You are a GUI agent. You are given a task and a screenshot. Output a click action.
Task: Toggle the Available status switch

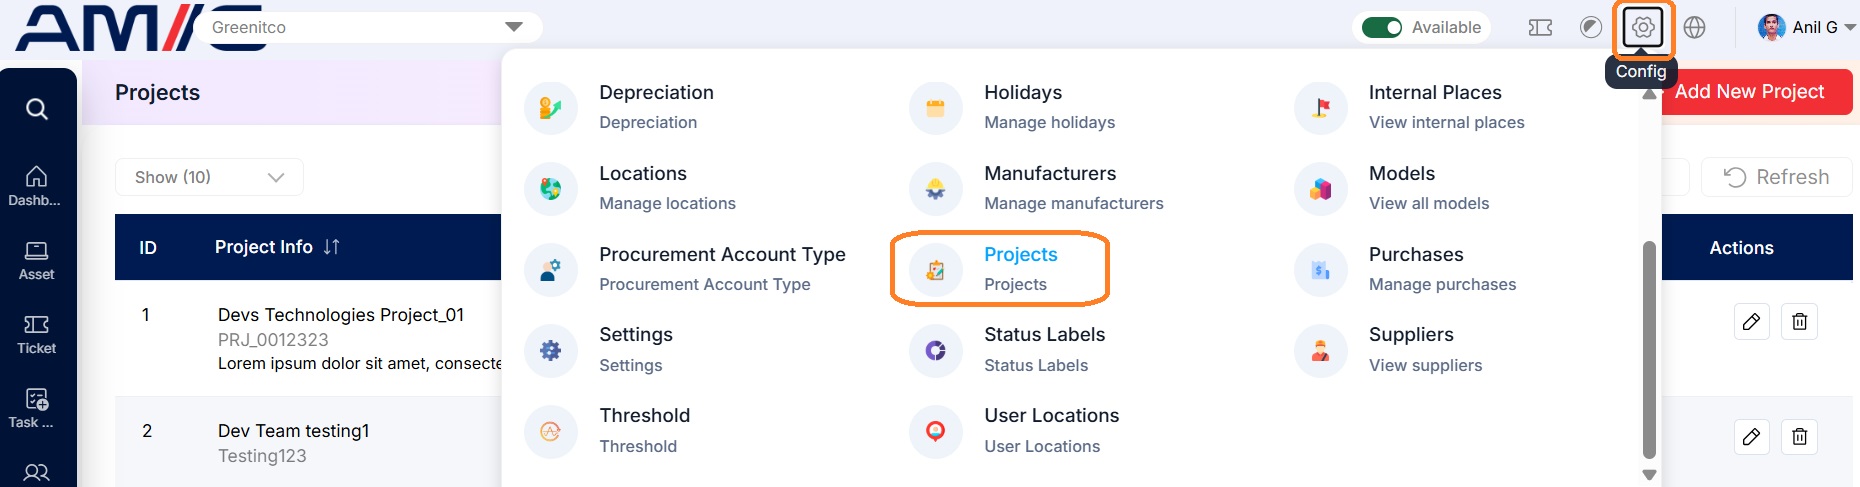(x=1382, y=27)
